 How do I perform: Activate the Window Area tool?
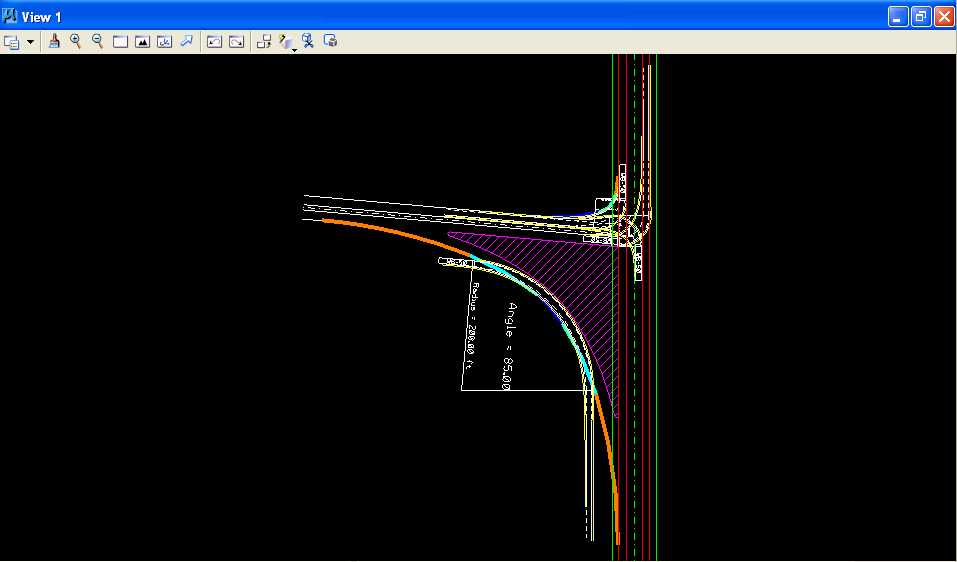[x=120, y=42]
